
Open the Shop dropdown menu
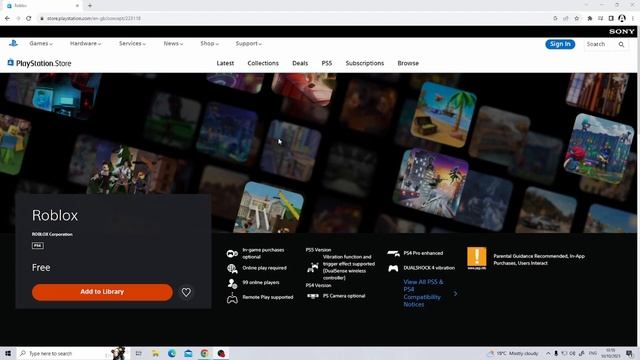click(209, 43)
